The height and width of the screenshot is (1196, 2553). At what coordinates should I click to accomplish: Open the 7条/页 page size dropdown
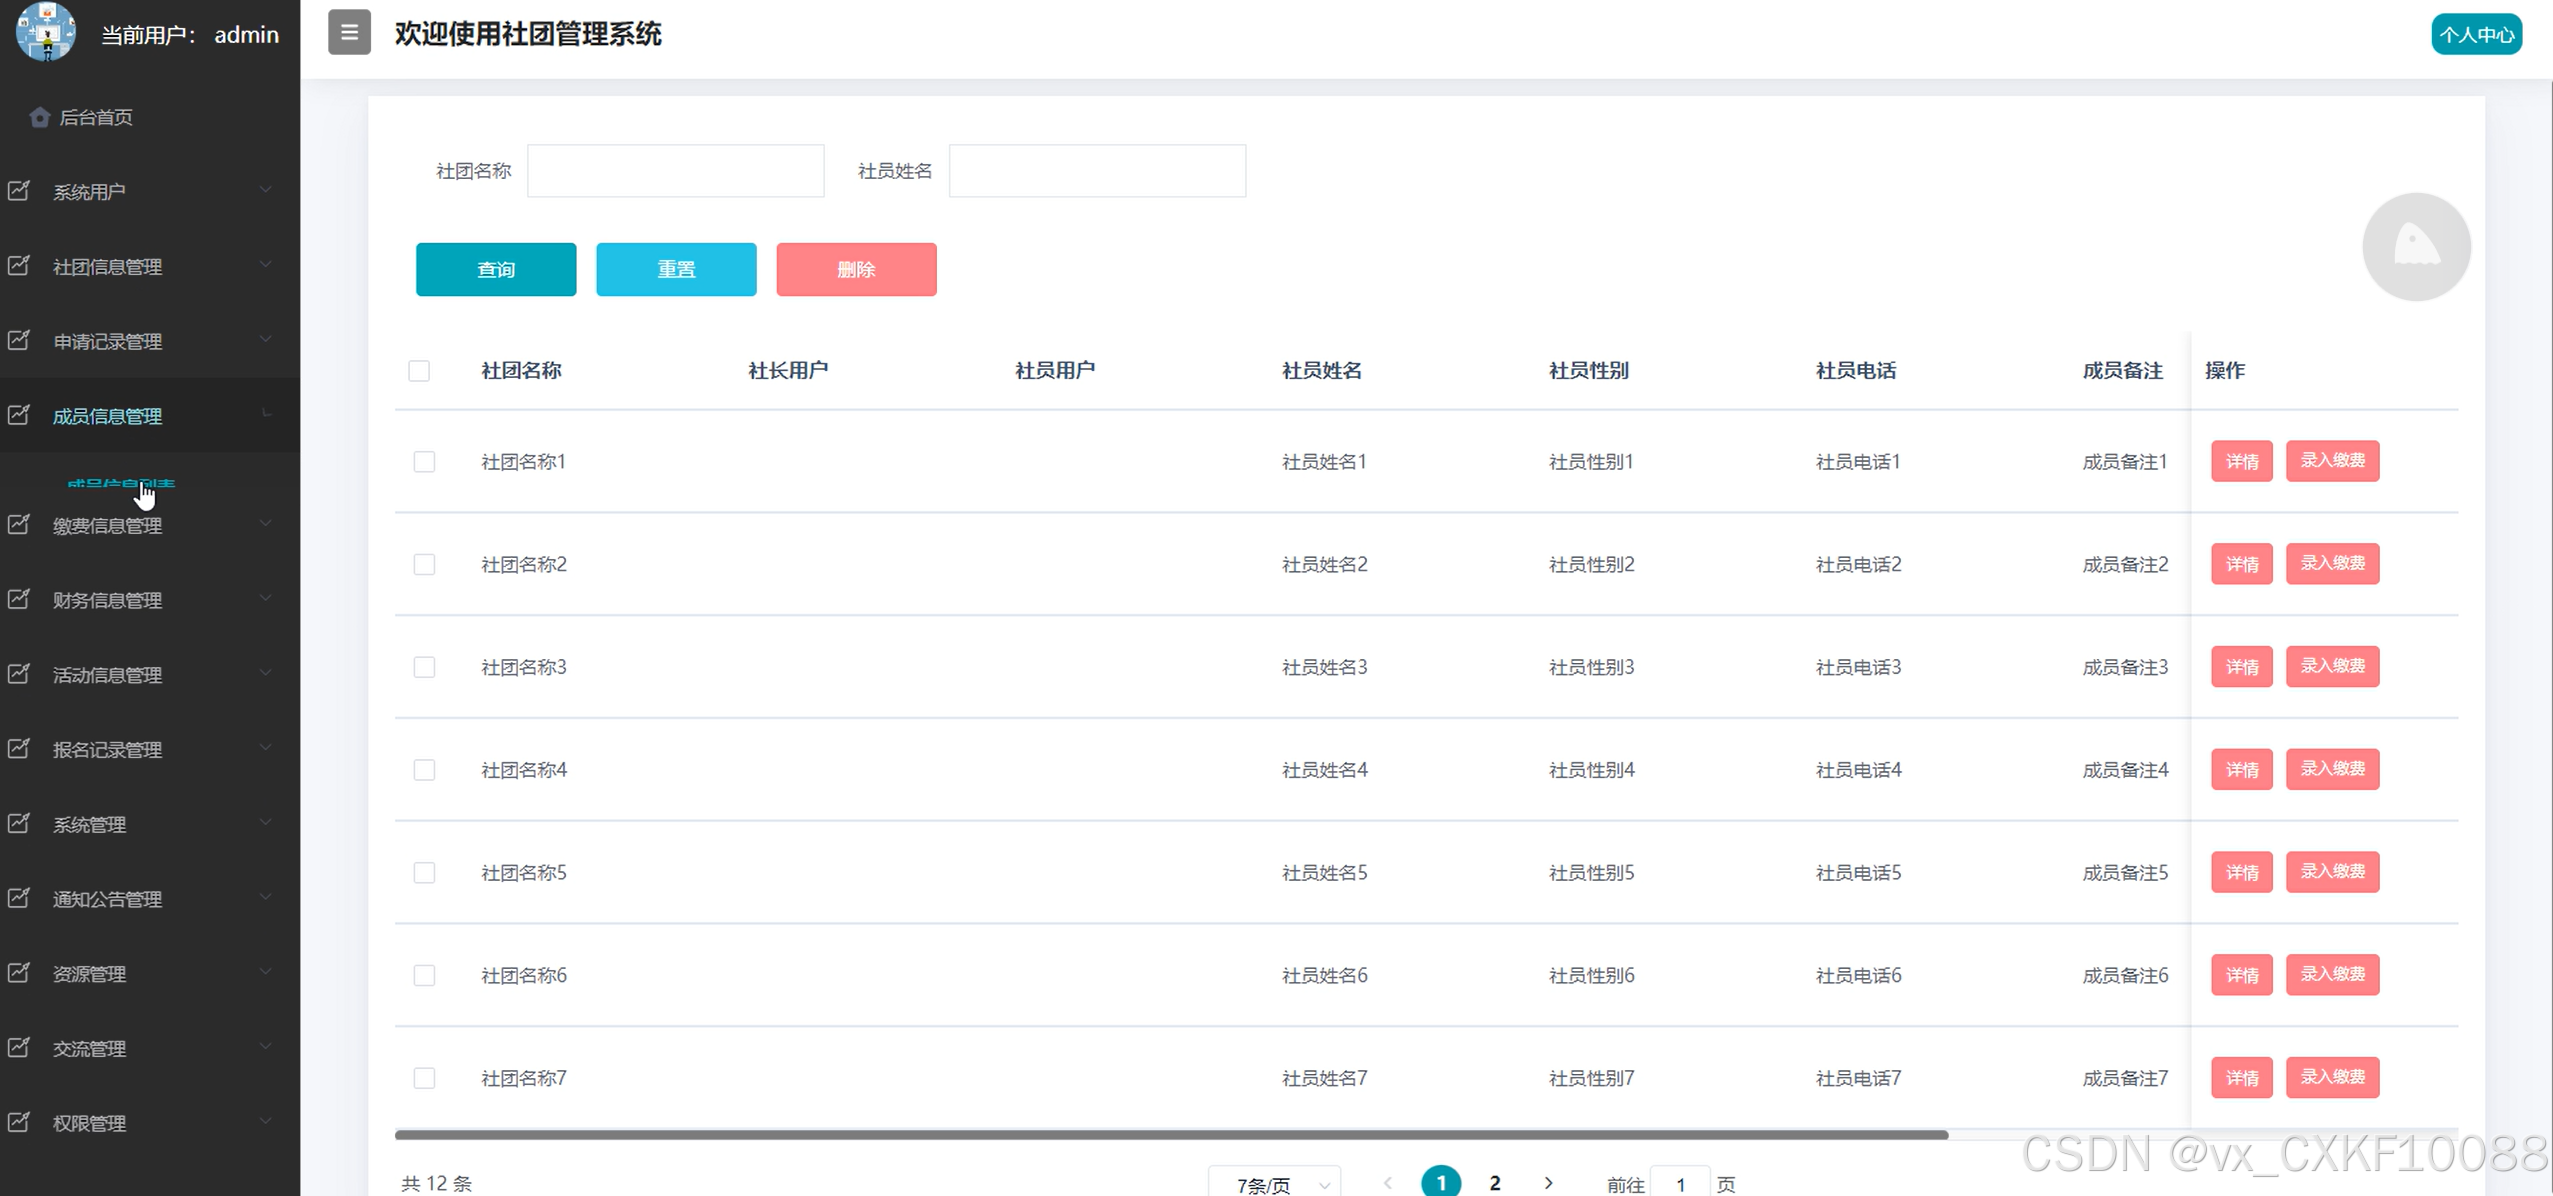pyautogui.click(x=1274, y=1185)
